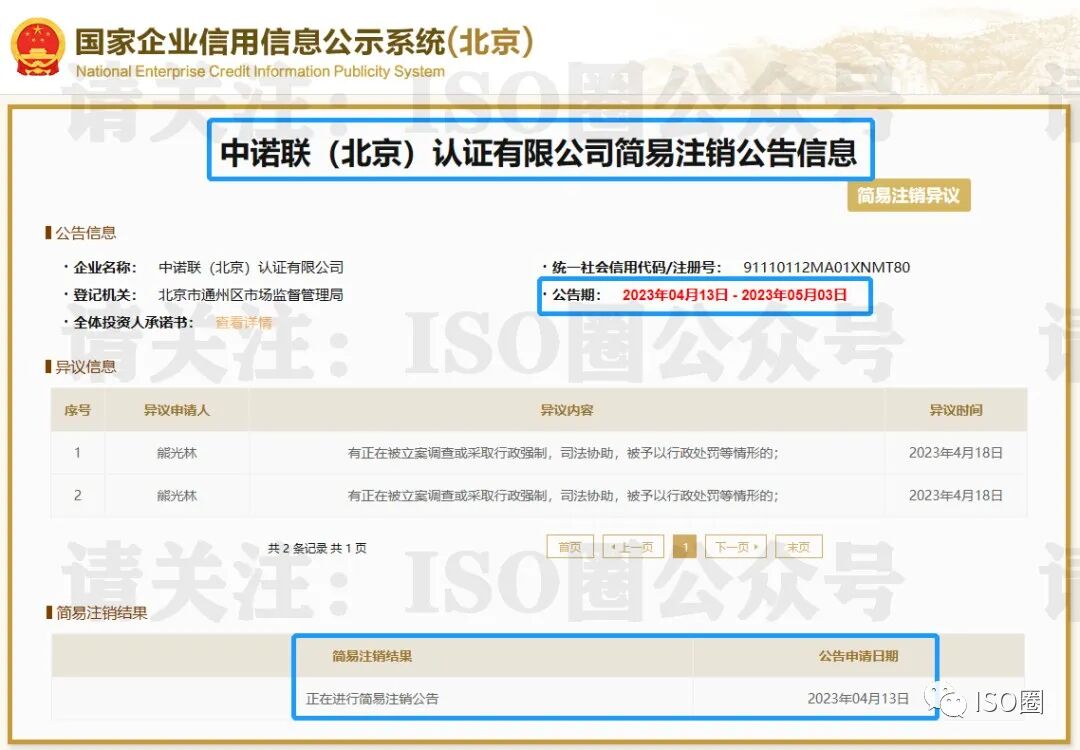Click the 简易注销异议 button
The height and width of the screenshot is (750, 1080).
[910, 196]
